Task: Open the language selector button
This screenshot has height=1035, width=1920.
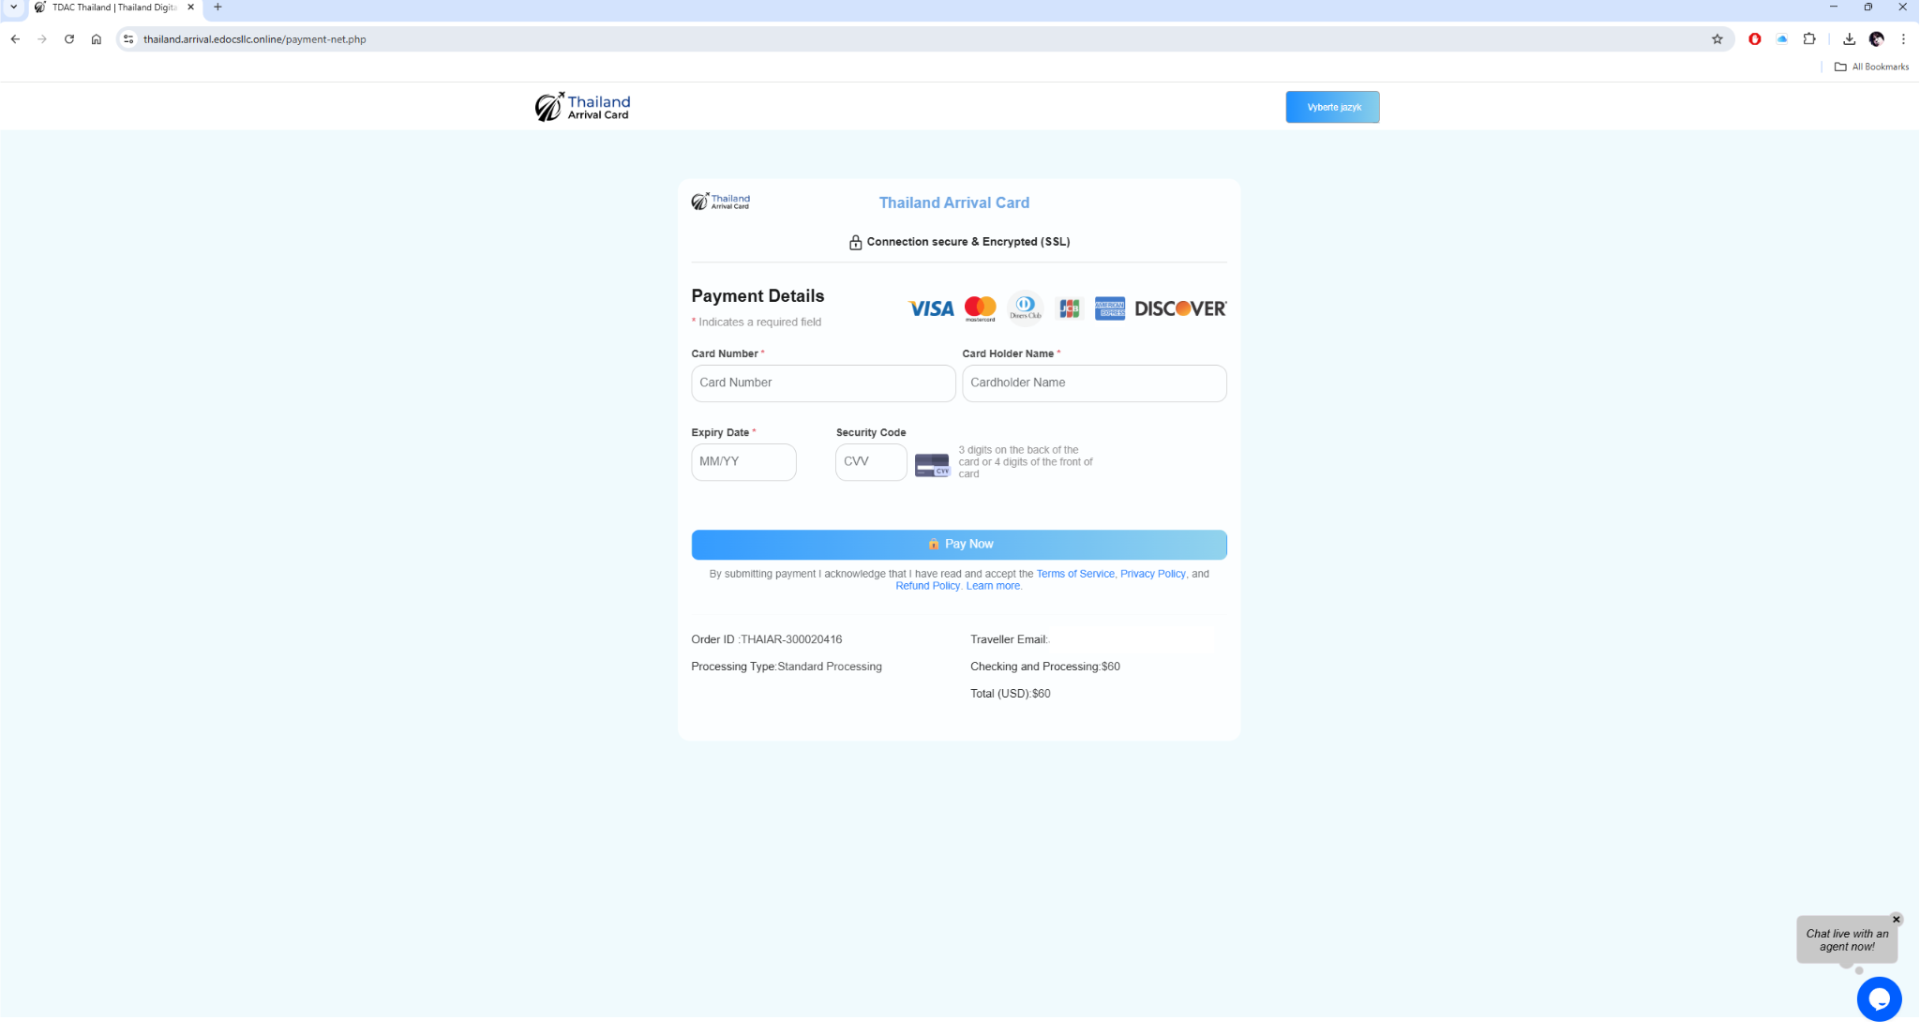Action: tap(1332, 107)
